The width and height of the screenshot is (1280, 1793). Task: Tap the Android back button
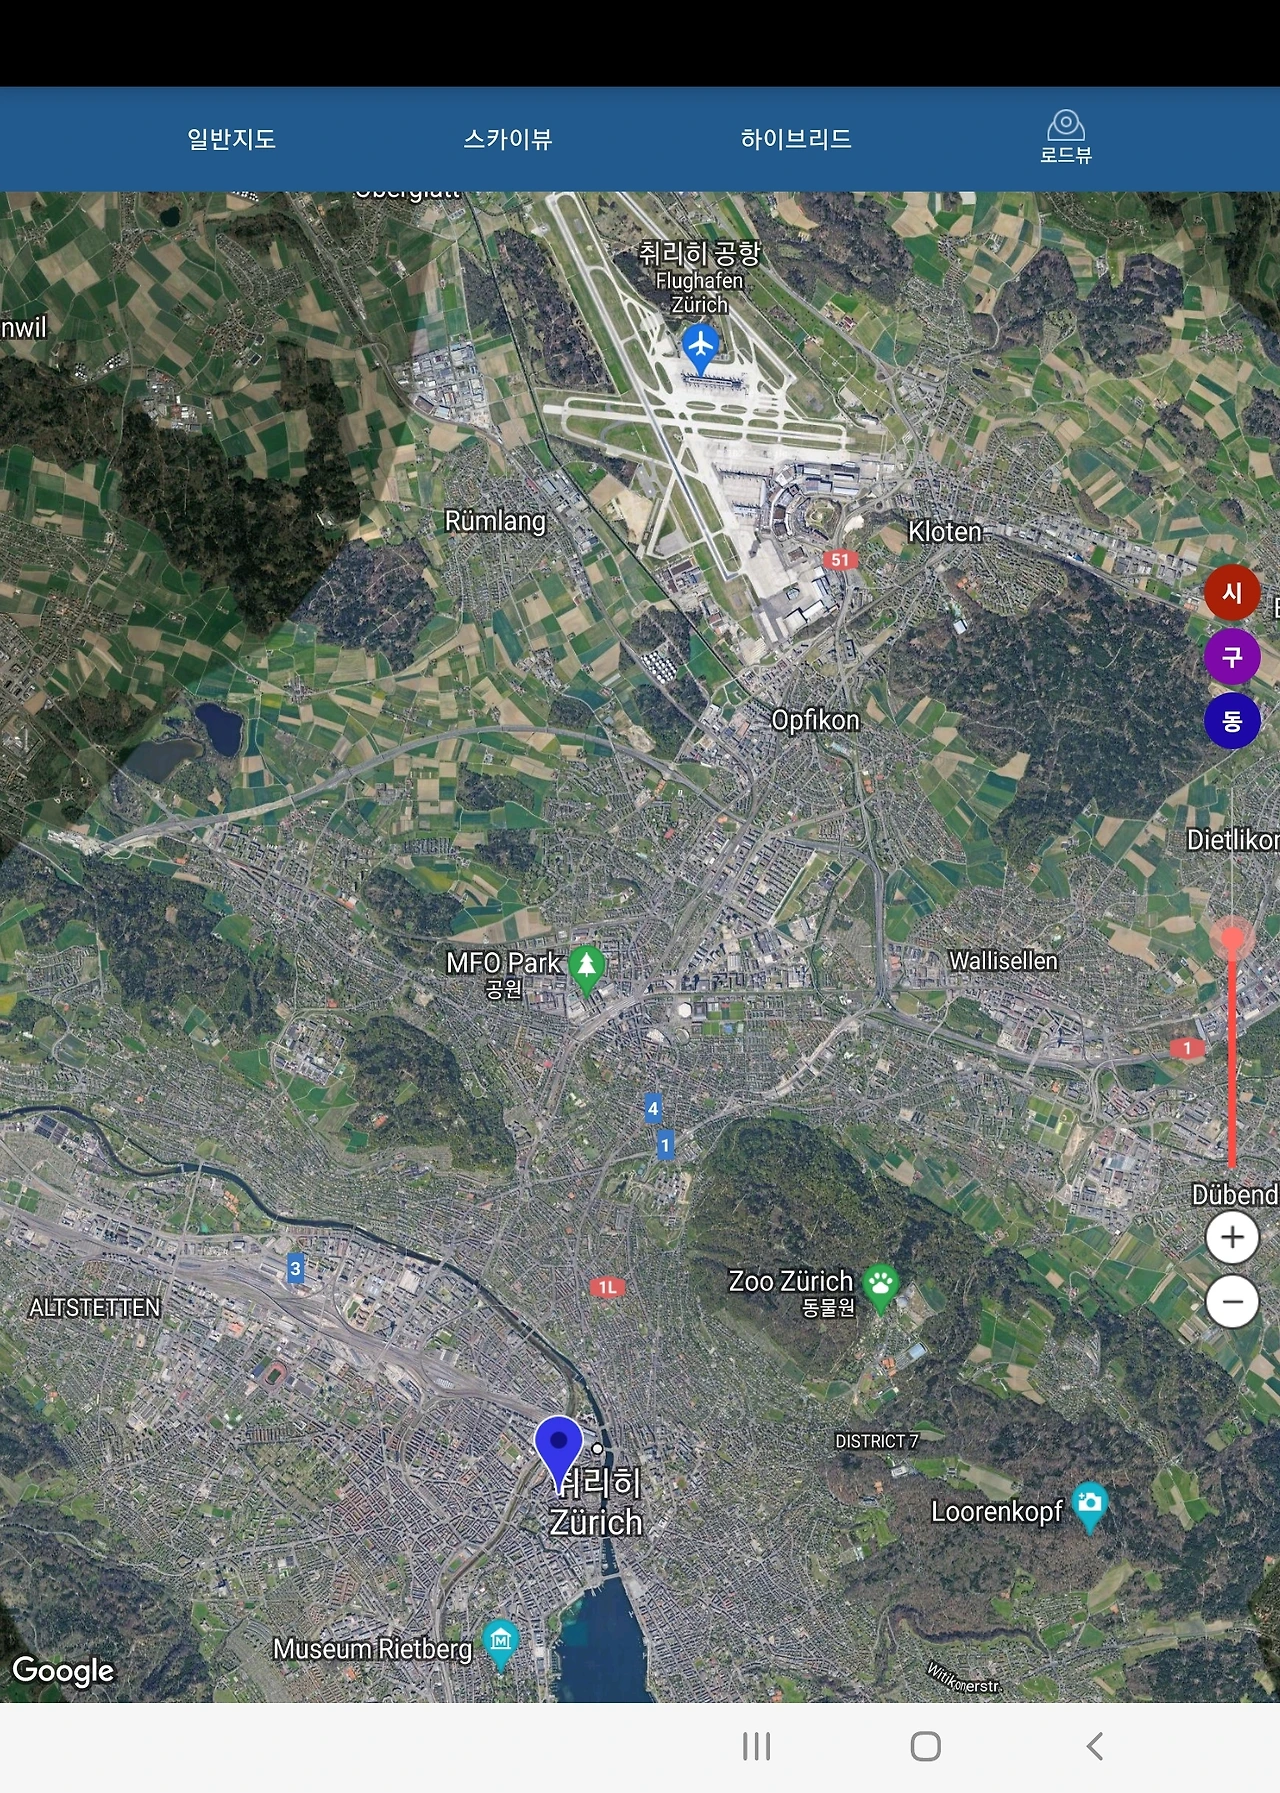1095,1747
